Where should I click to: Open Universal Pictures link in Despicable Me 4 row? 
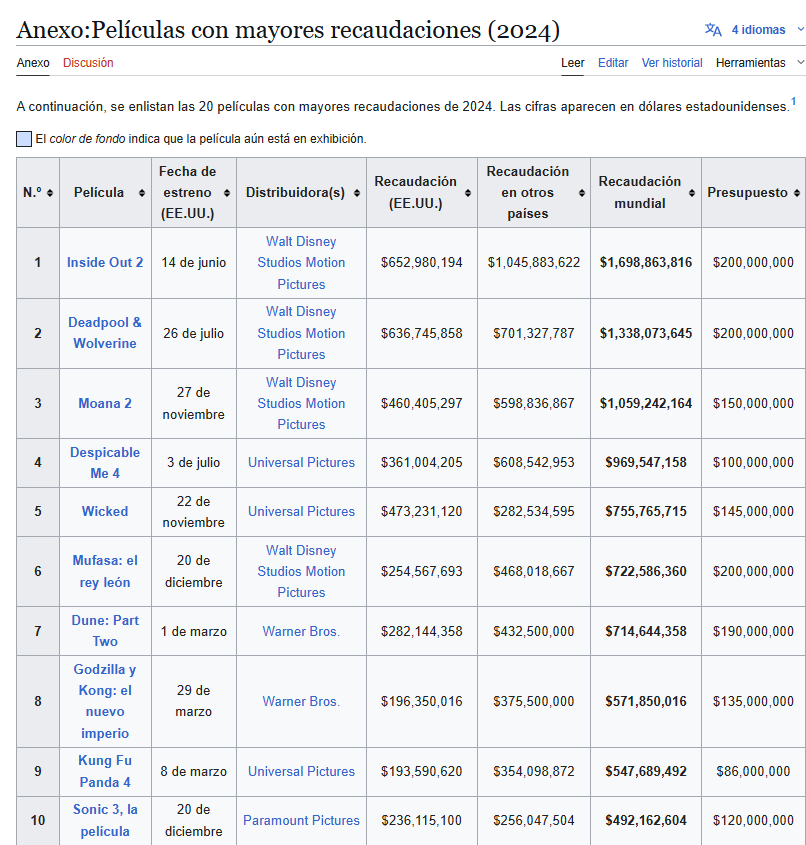301,462
